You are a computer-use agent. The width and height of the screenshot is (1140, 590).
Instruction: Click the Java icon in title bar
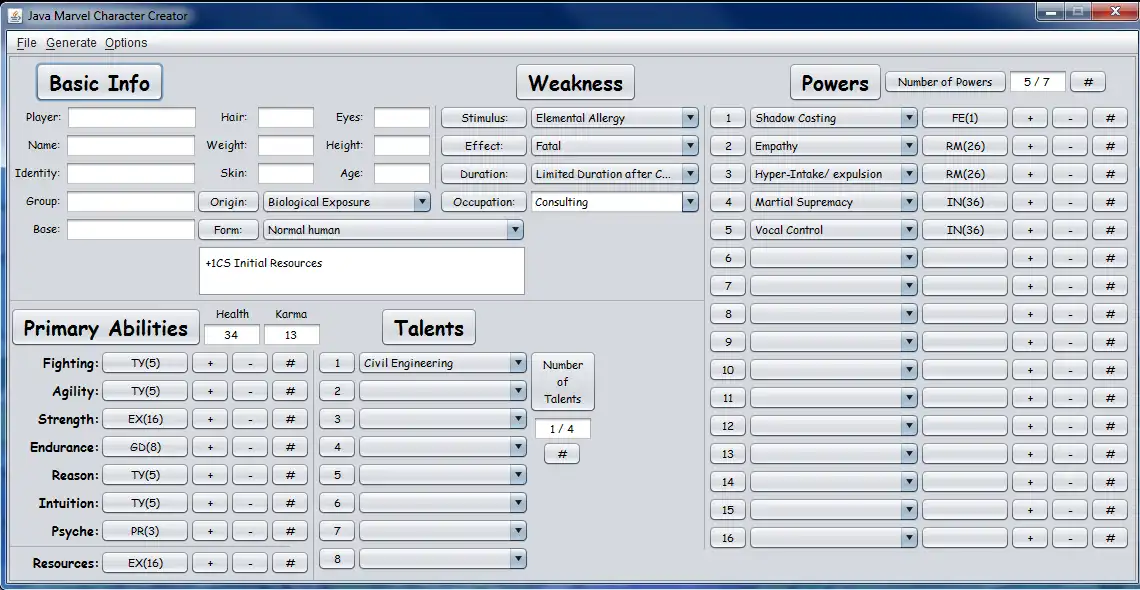[15, 15]
